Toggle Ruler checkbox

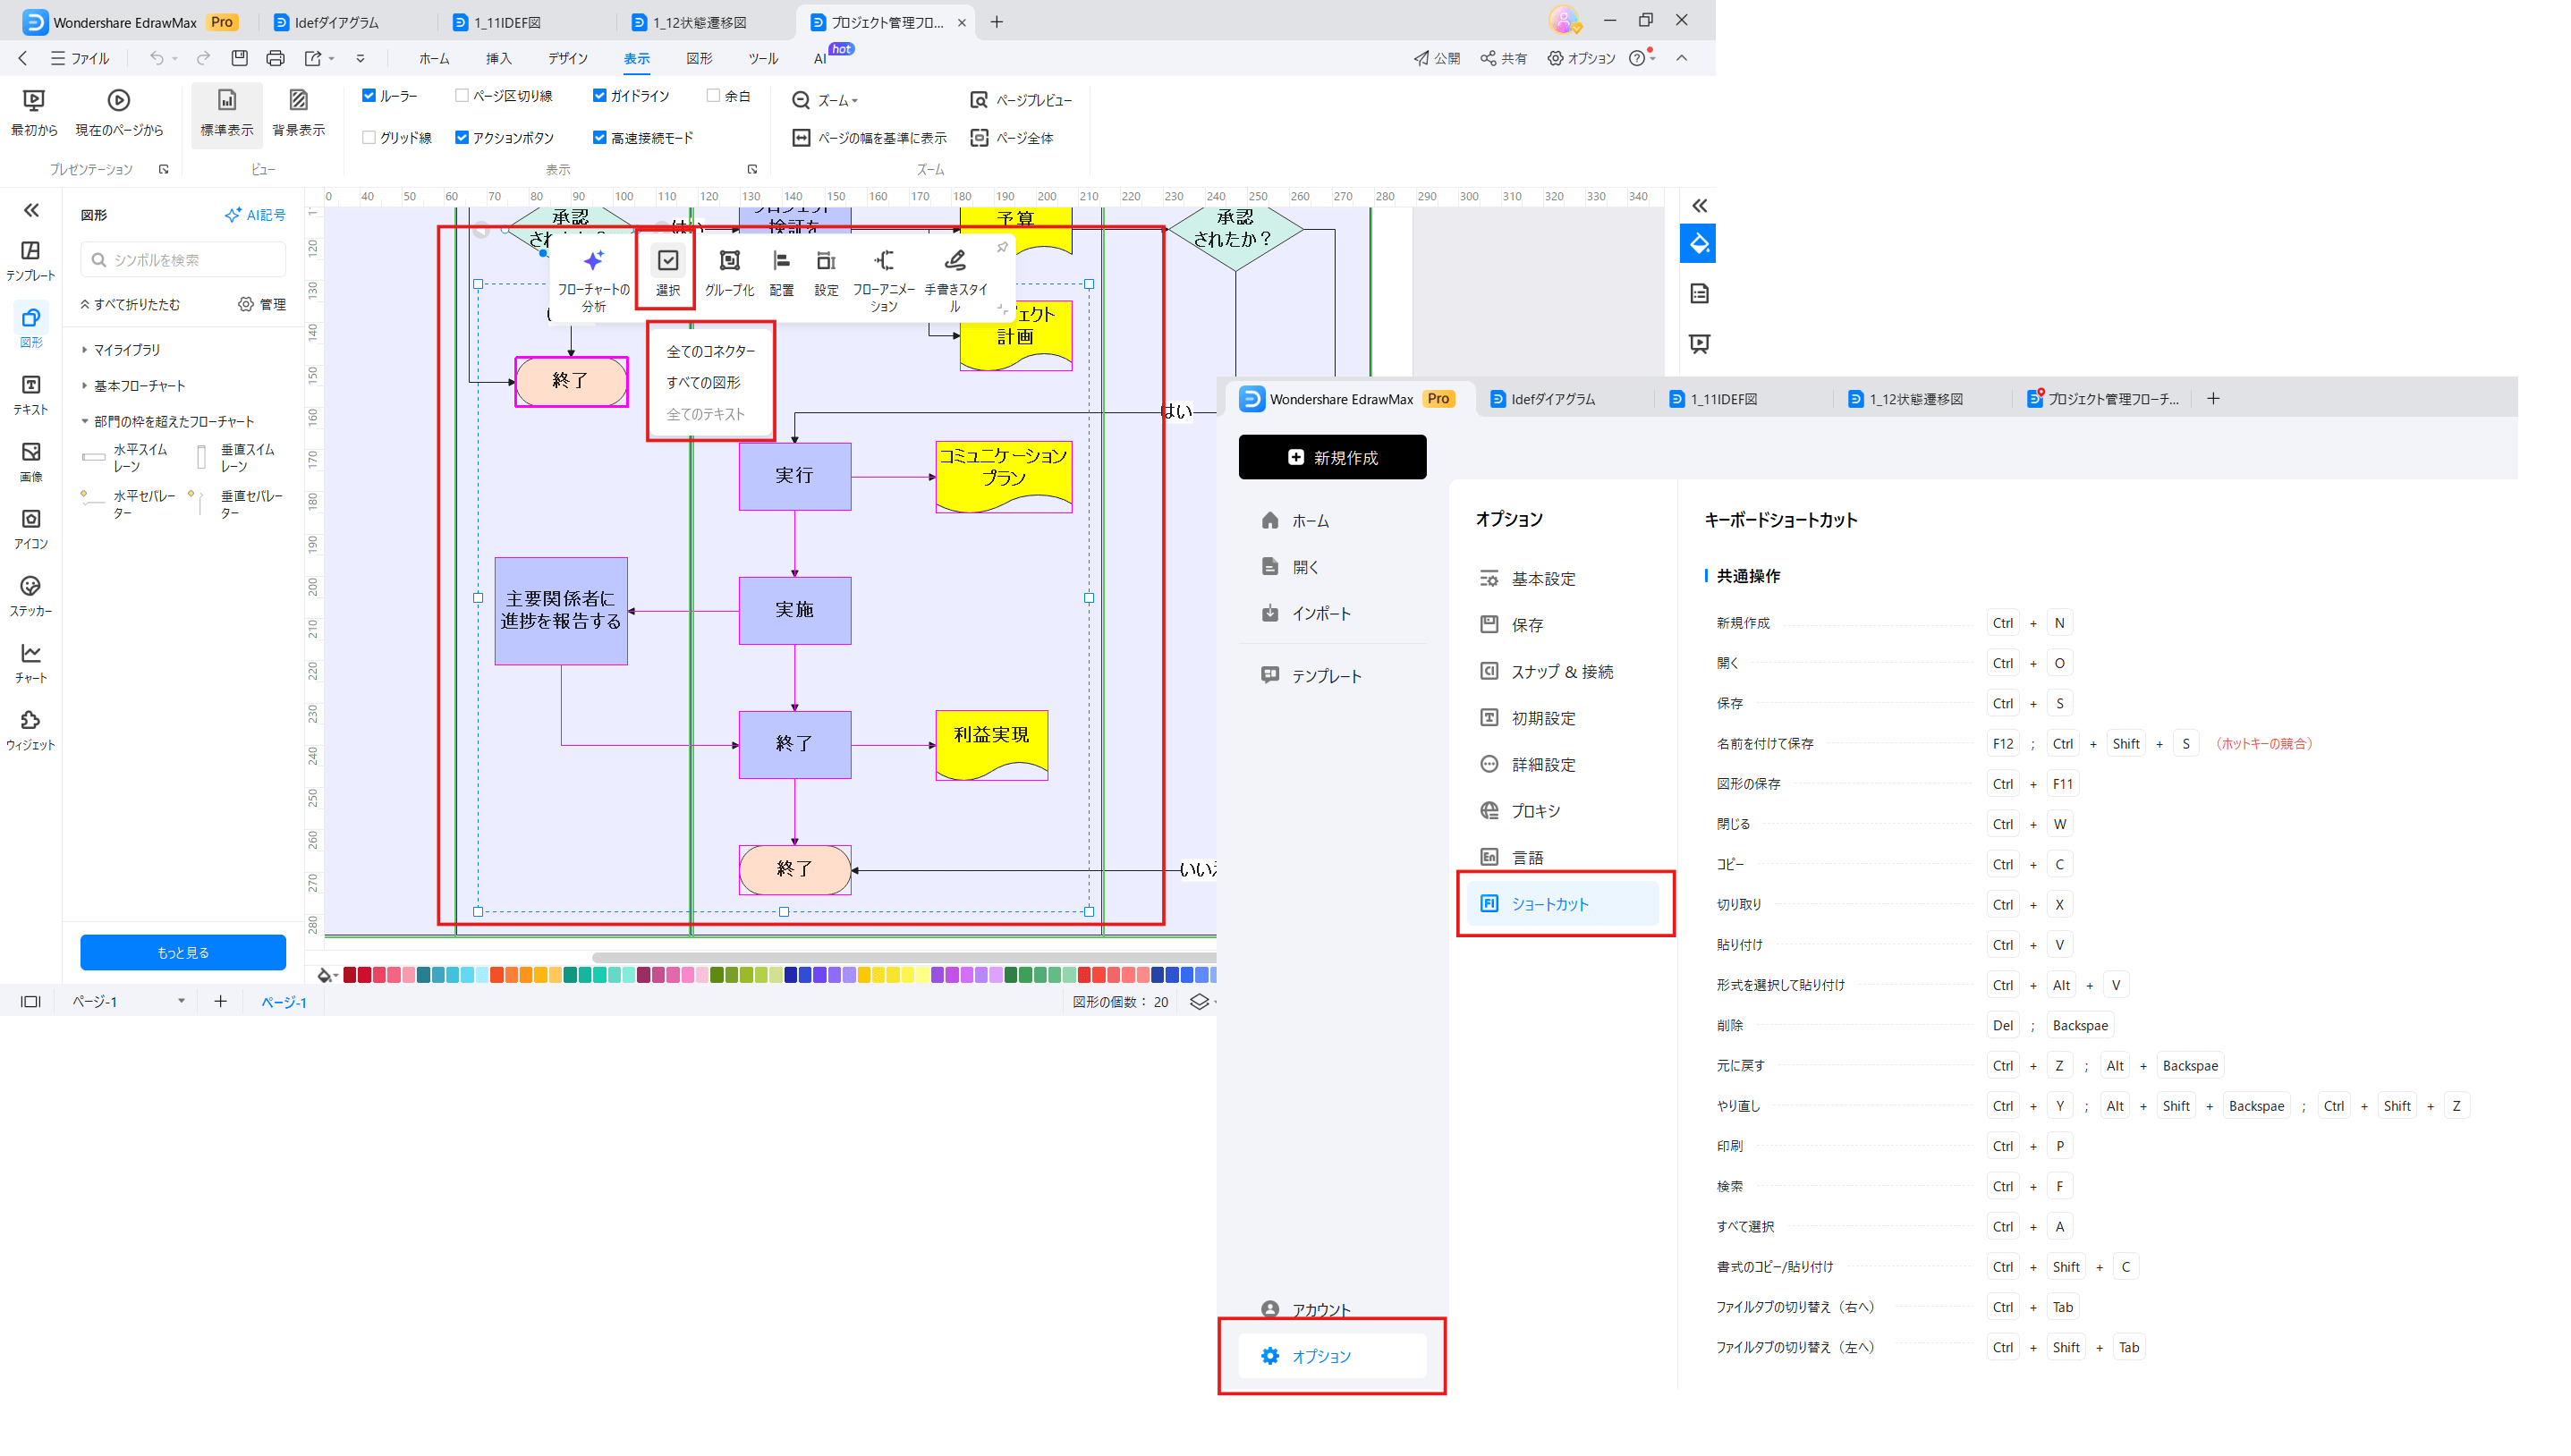point(369,96)
